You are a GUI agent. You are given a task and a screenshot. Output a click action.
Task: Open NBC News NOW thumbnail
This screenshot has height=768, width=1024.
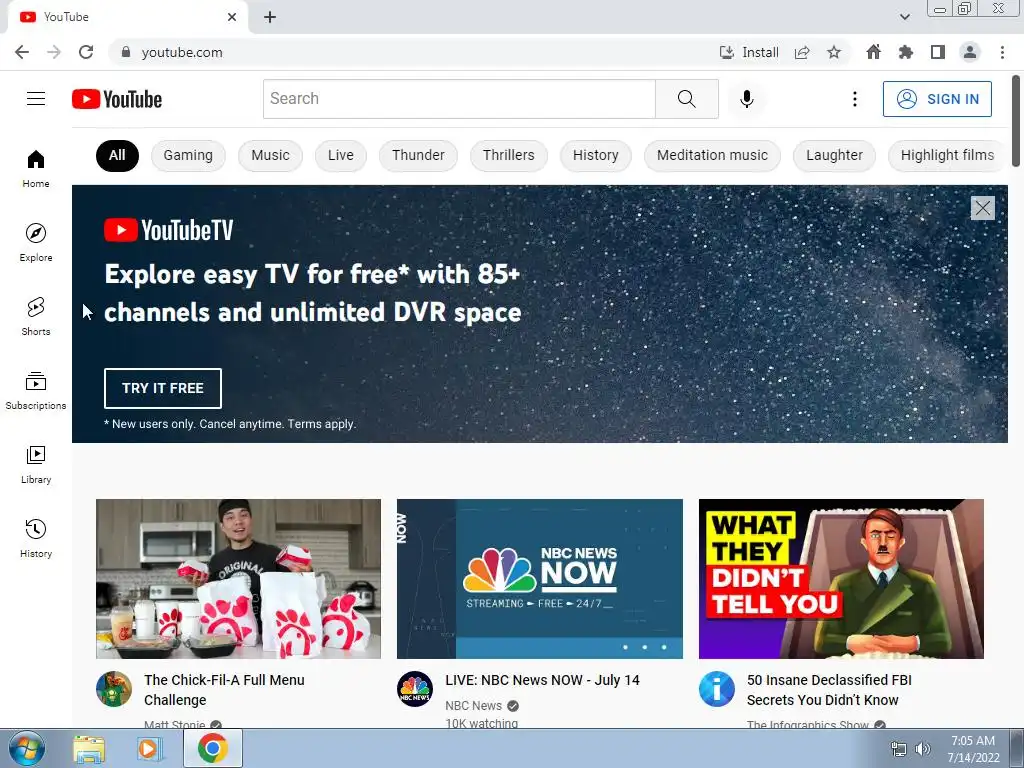pyautogui.click(x=539, y=579)
